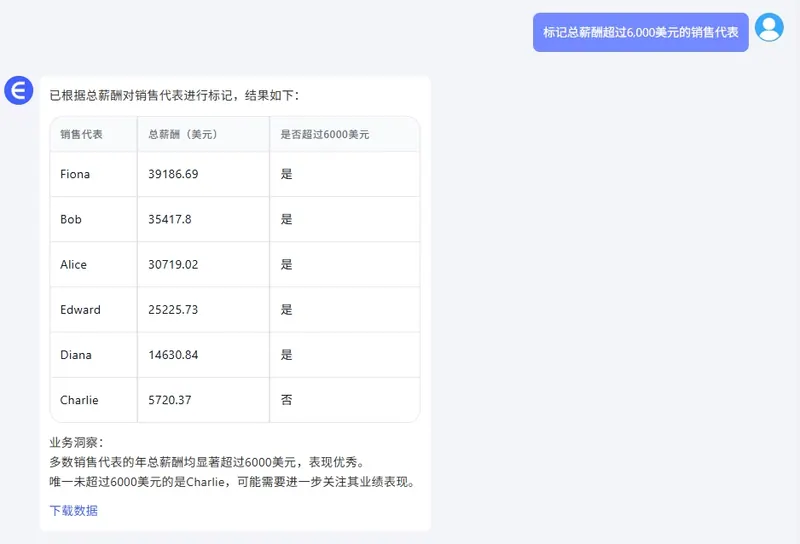This screenshot has height=544, width=800.
Task: Select the Diana name cell
Action: tap(76, 354)
